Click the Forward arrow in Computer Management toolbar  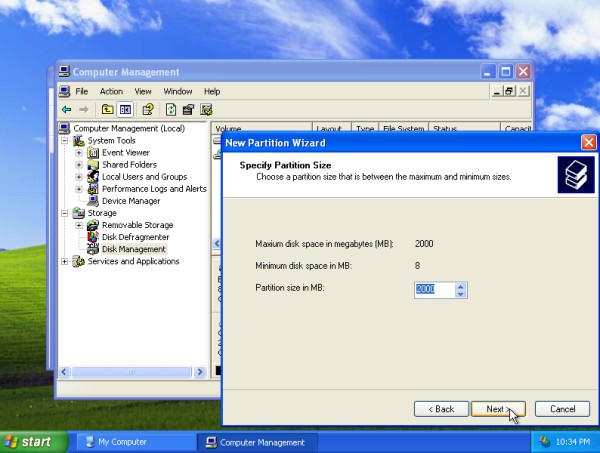point(83,110)
